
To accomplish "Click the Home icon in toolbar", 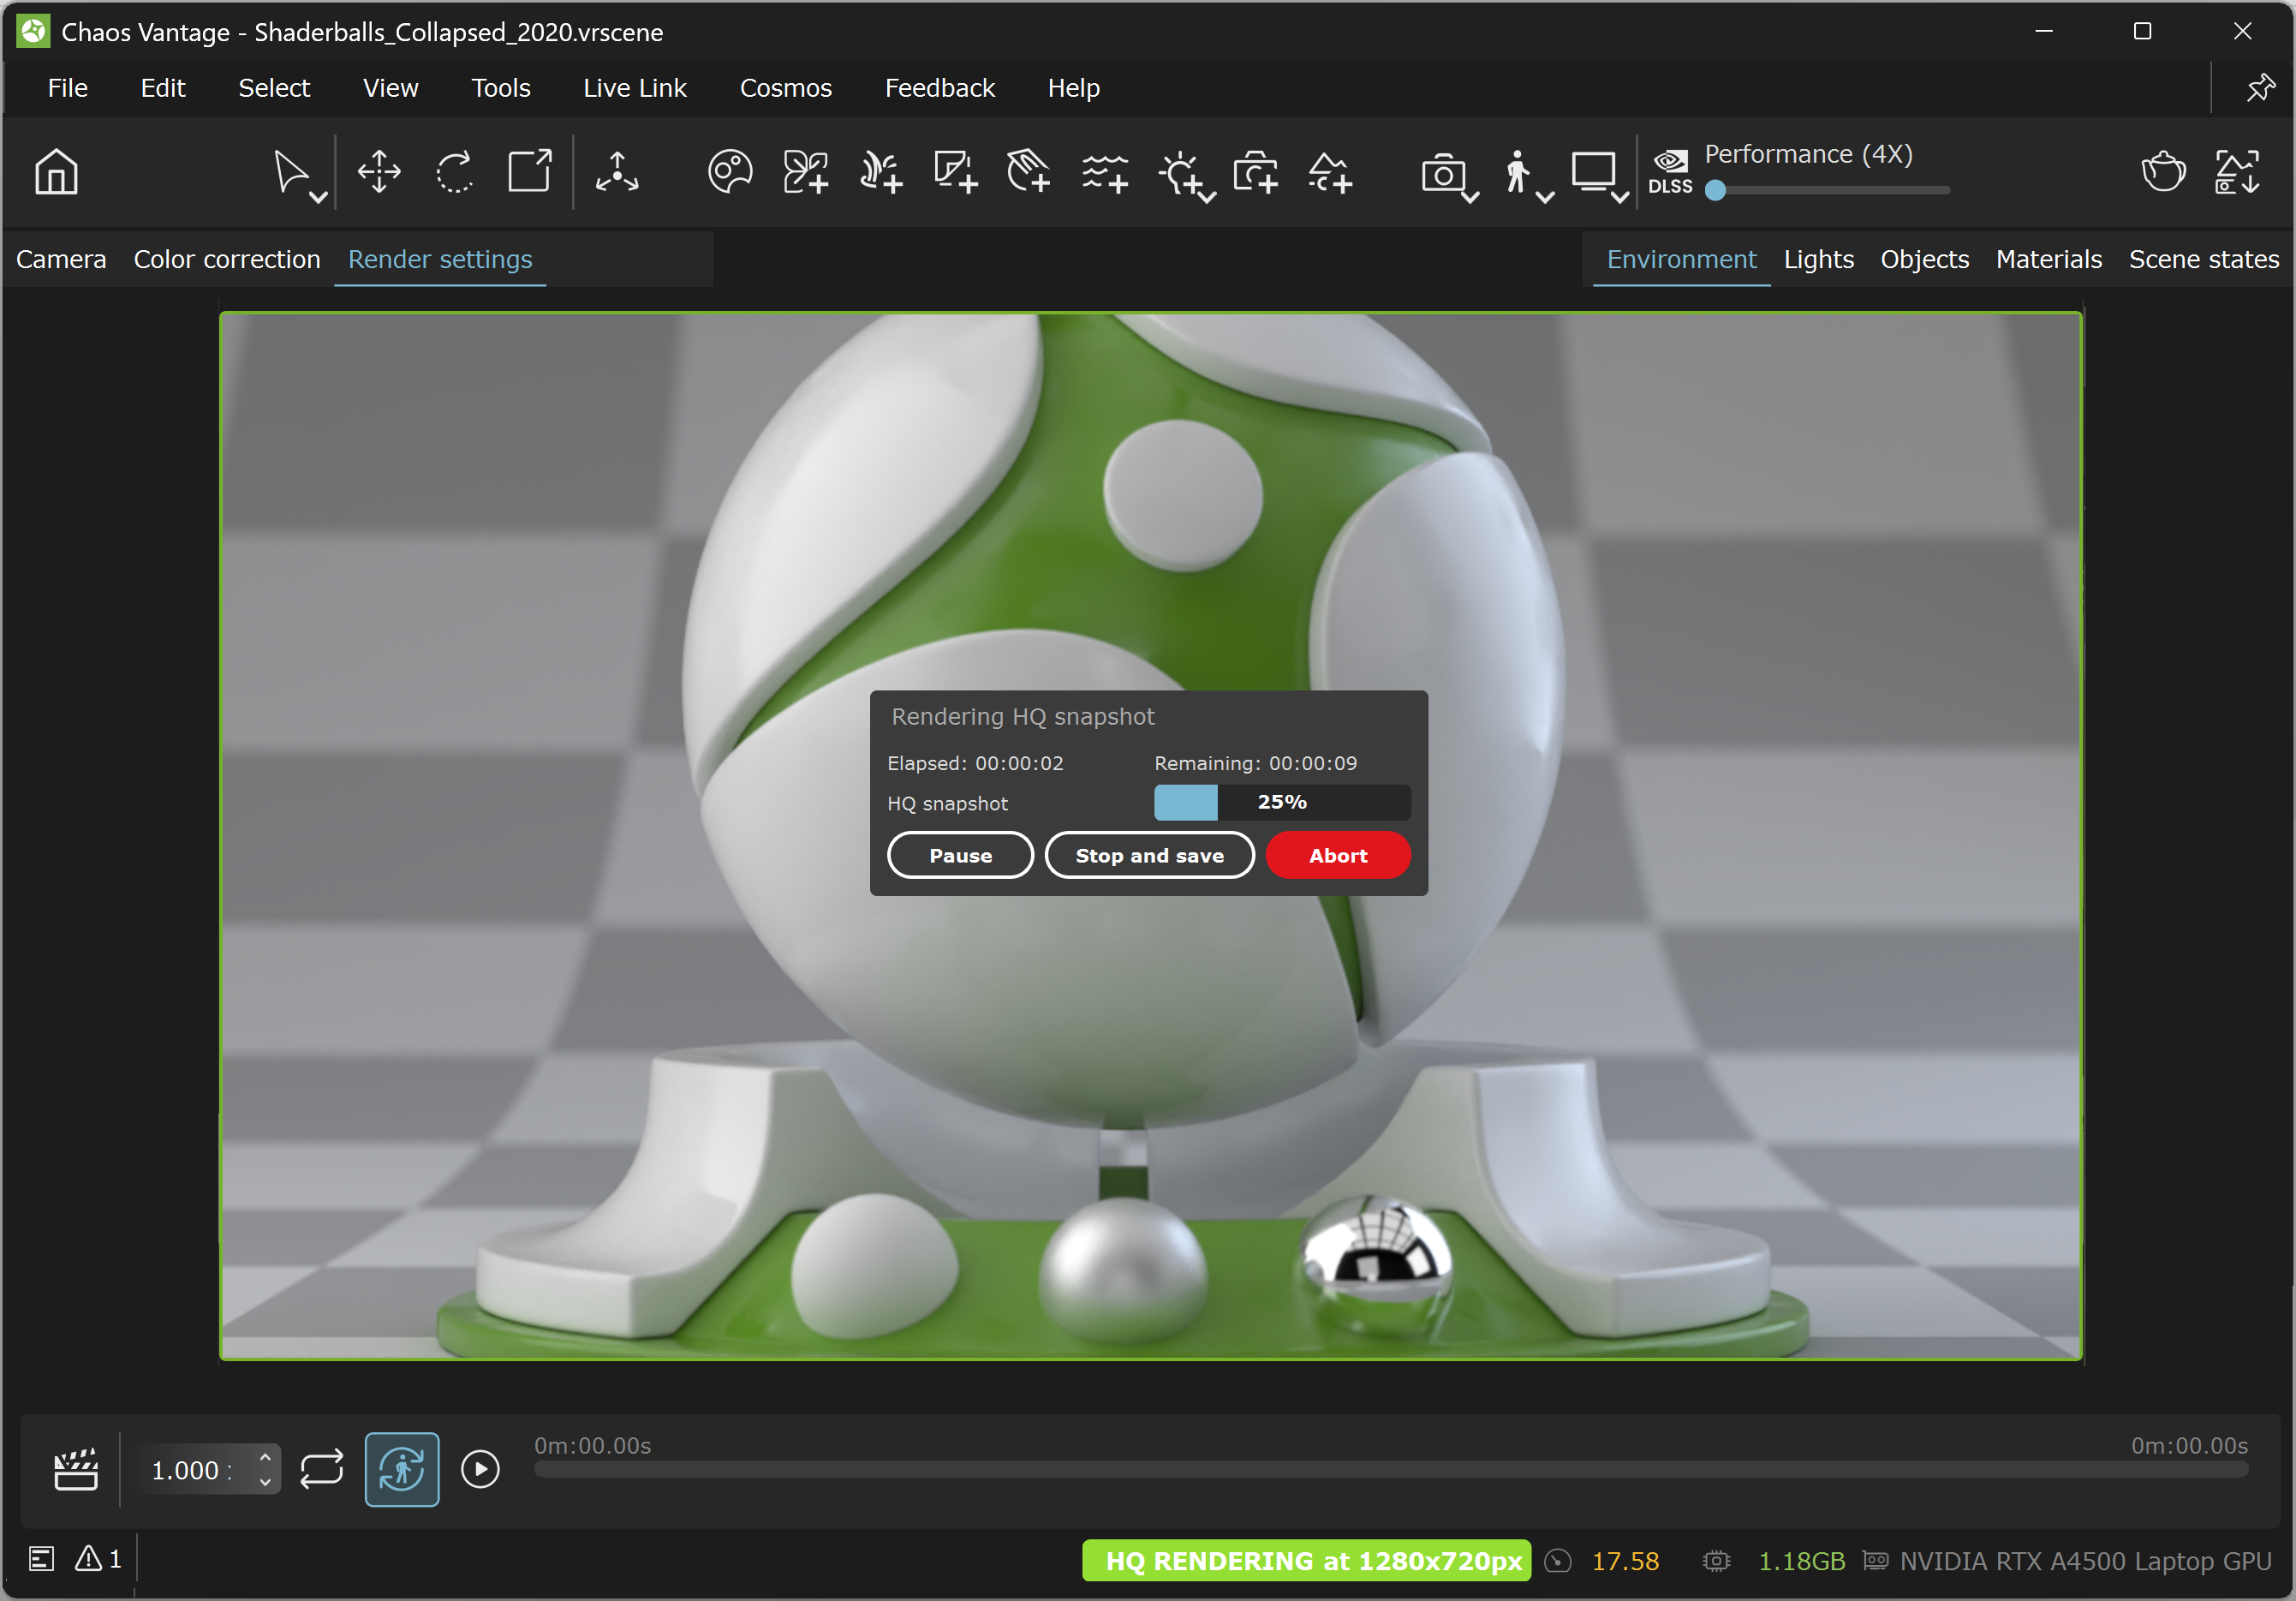I will pyautogui.click(x=56, y=172).
